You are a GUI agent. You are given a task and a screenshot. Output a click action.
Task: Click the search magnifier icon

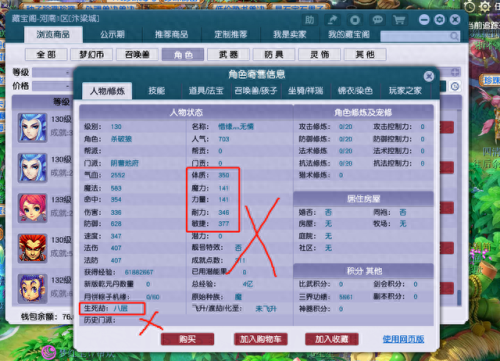click(454, 36)
